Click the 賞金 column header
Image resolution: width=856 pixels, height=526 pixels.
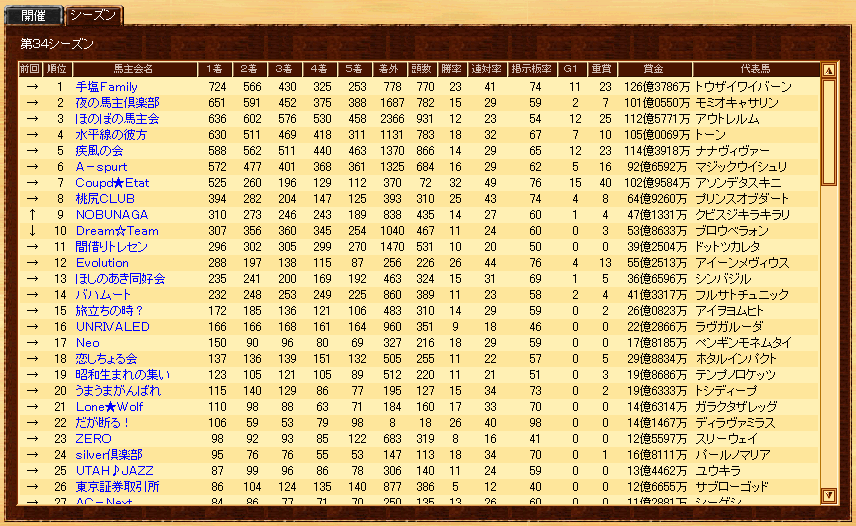[x=653, y=69]
